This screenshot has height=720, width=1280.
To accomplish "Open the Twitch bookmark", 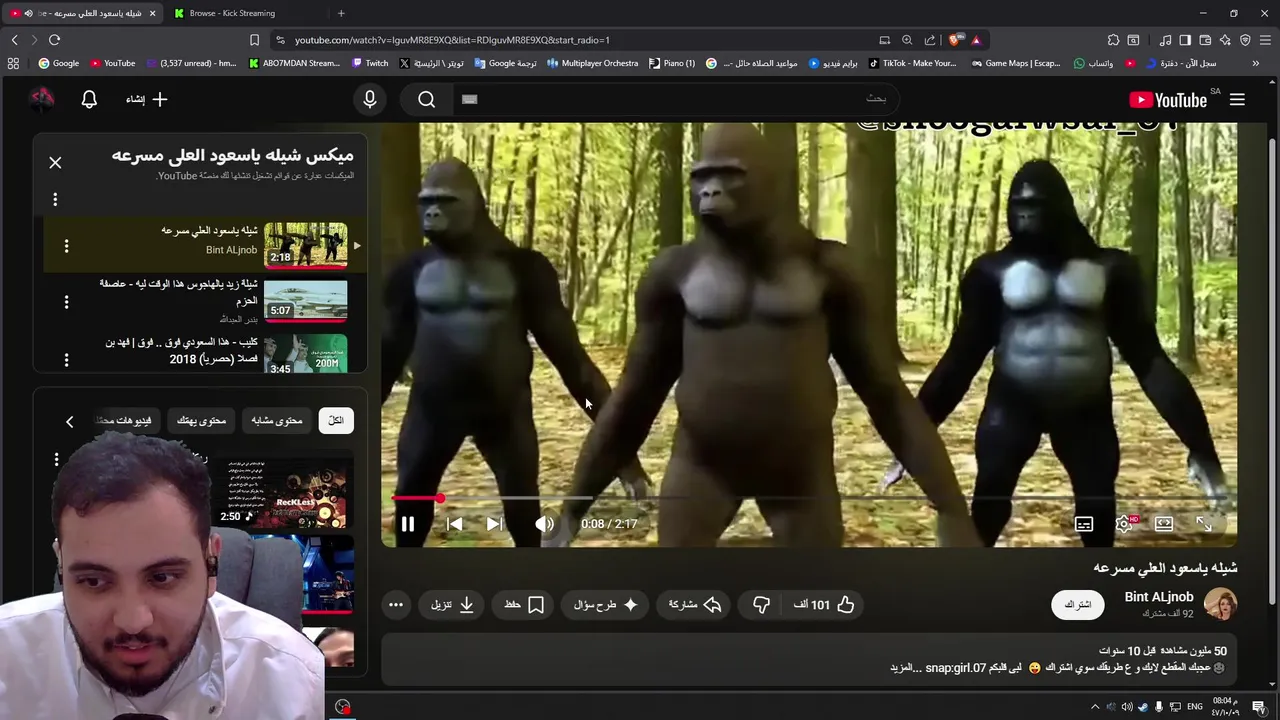I will tap(370, 63).
